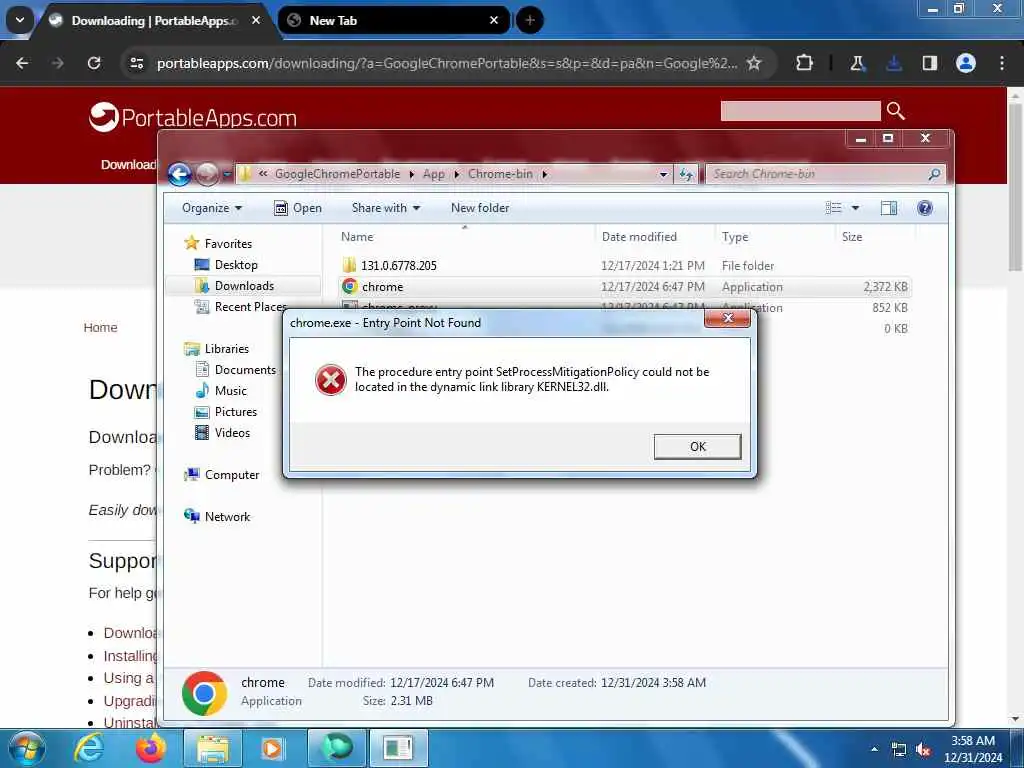Open Music library
The width and height of the screenshot is (1024, 768).
pyautogui.click(x=231, y=391)
